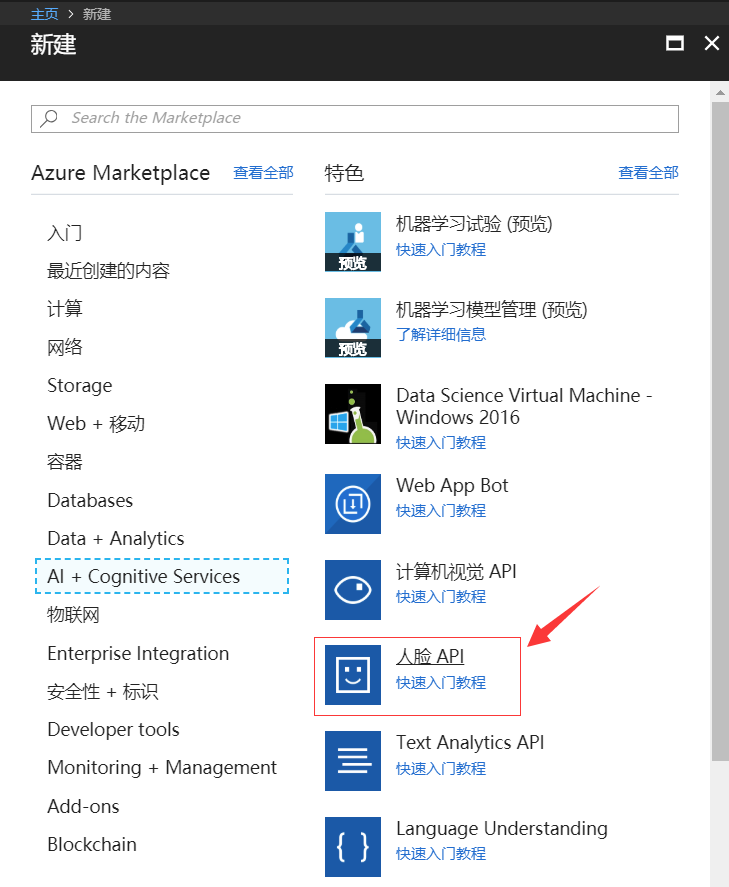Viewport: 729px width, 887px height.
Task: Open the Text Analytics API icon
Action: click(x=352, y=761)
